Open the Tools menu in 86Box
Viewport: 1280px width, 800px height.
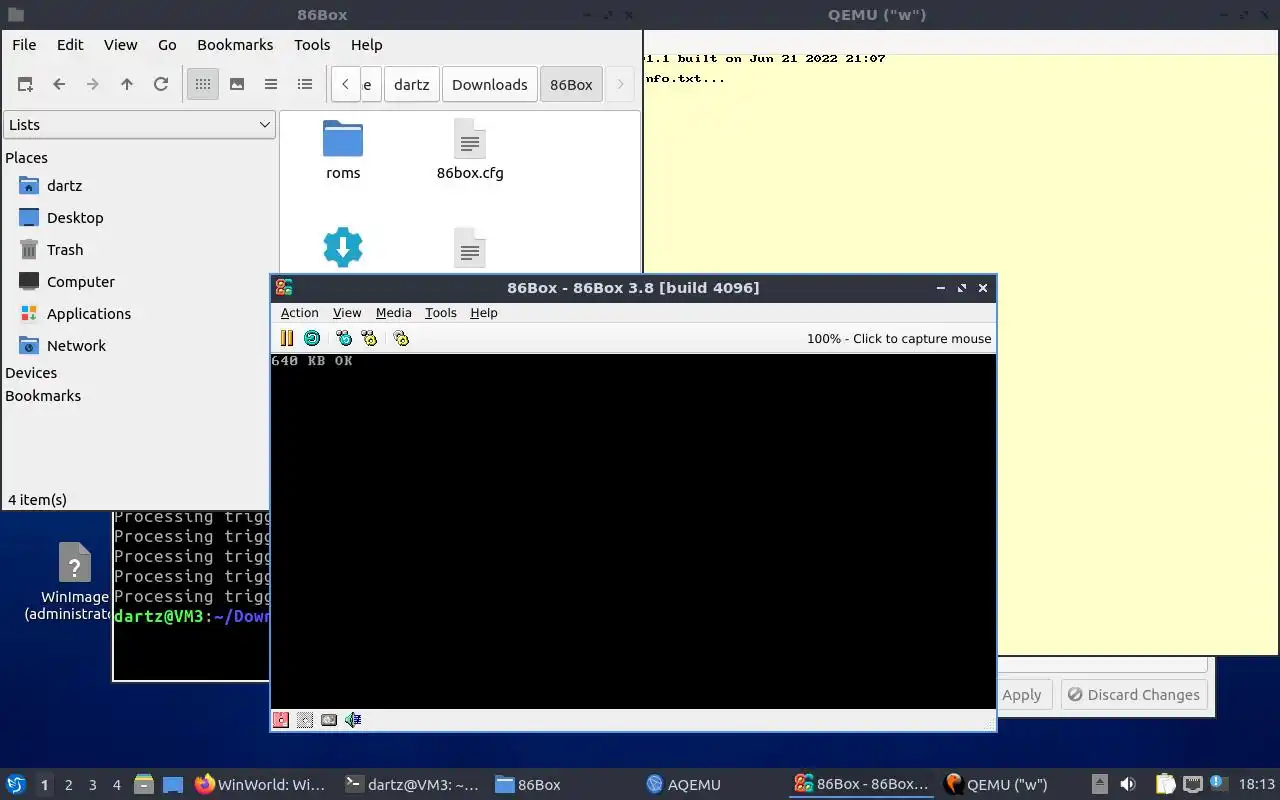(x=440, y=313)
